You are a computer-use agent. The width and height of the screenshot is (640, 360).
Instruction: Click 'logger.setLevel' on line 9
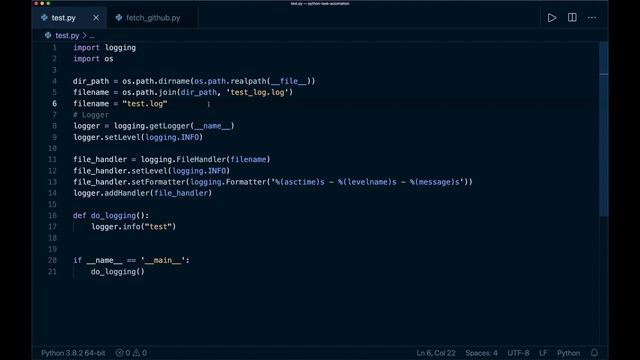pyautogui.click(x=107, y=137)
